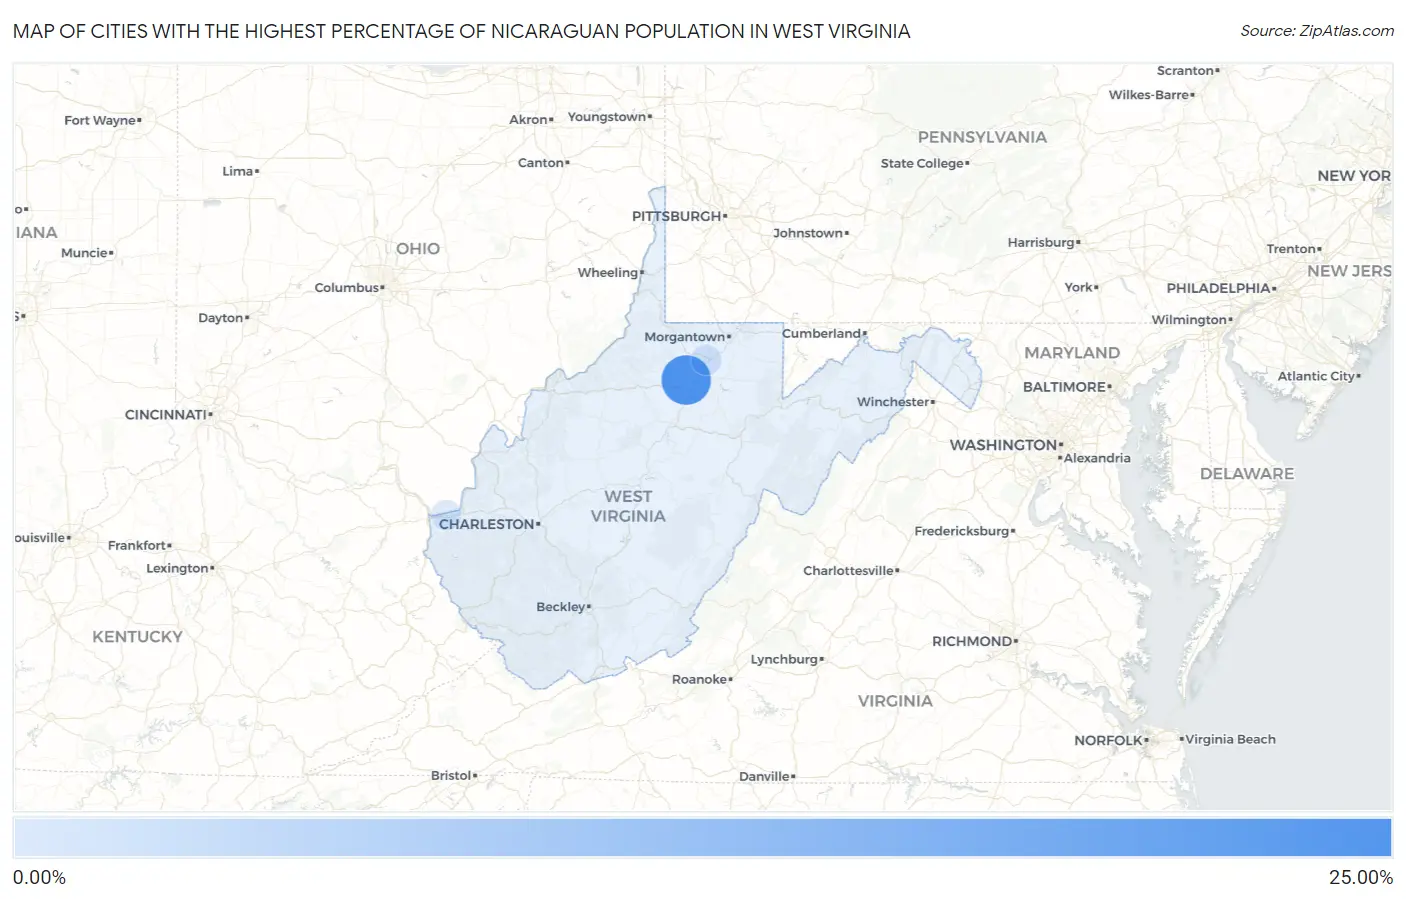Click the MARYLAND state label
1406x899 pixels.
pyautogui.click(x=1072, y=353)
